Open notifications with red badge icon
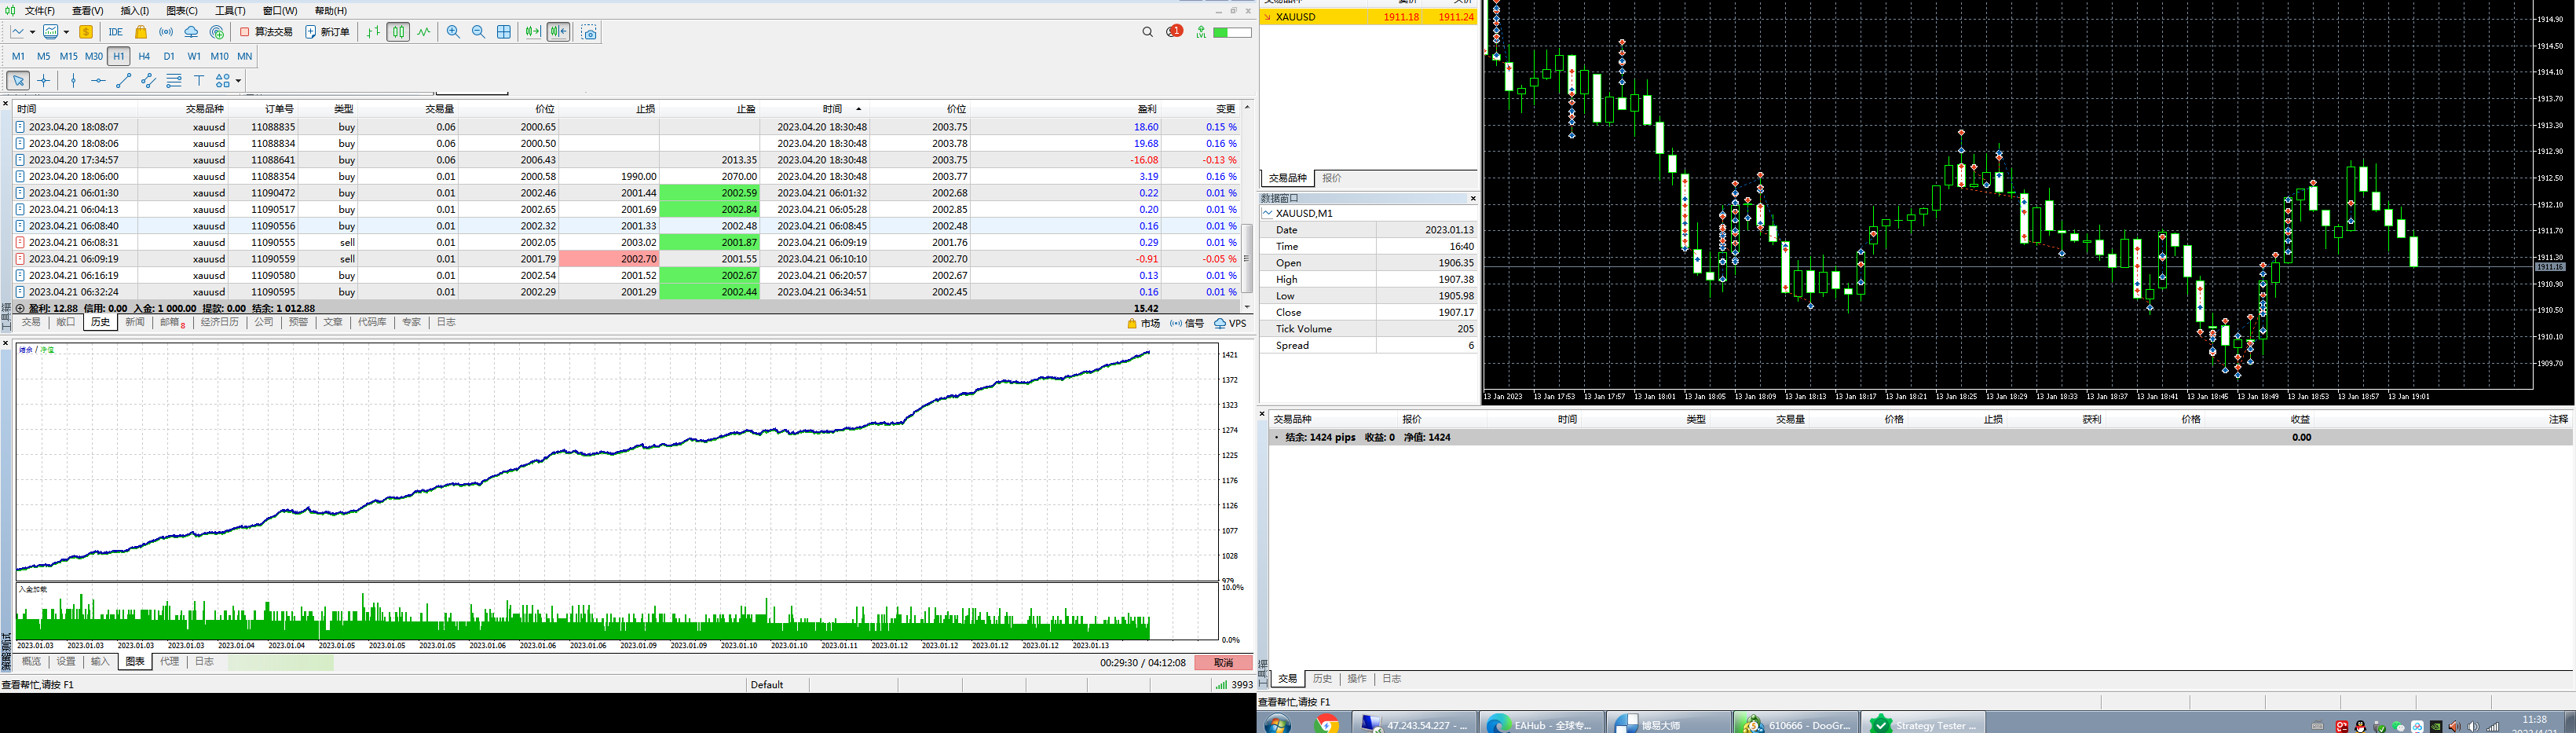This screenshot has width=2576, height=733. [x=1174, y=32]
